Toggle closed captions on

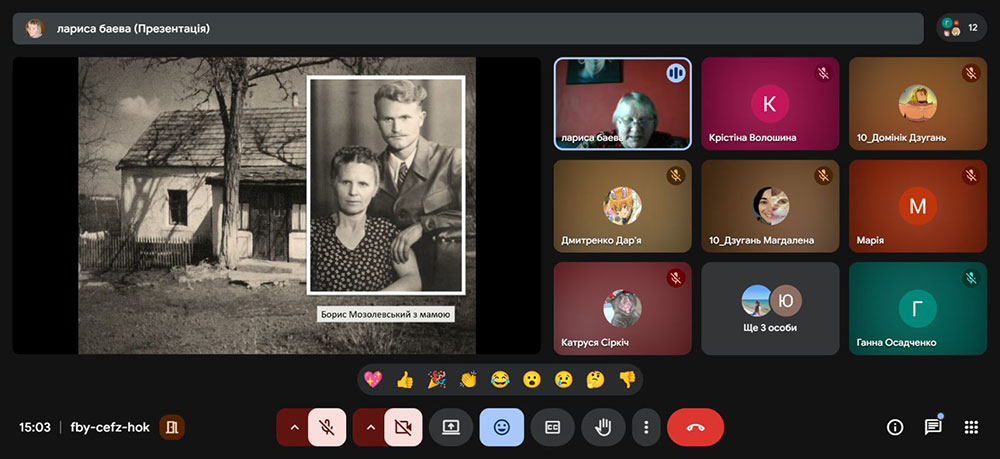(552, 427)
